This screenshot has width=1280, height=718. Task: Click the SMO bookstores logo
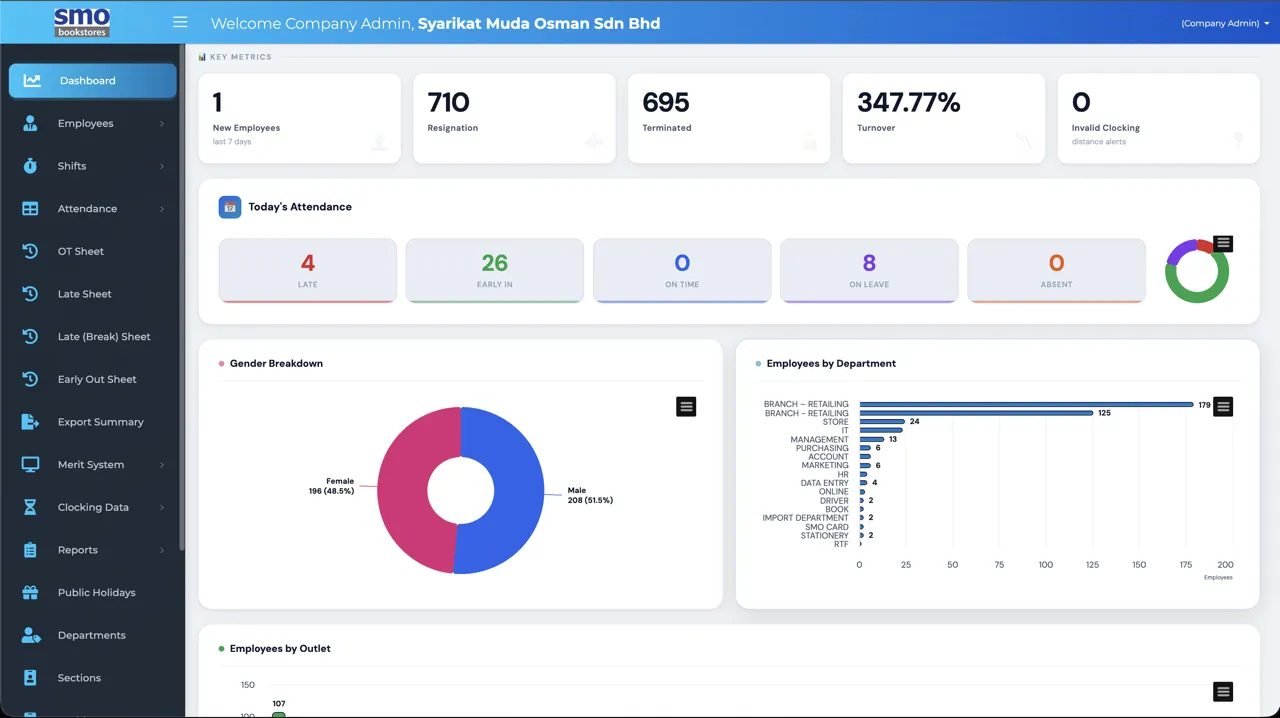(x=81, y=22)
